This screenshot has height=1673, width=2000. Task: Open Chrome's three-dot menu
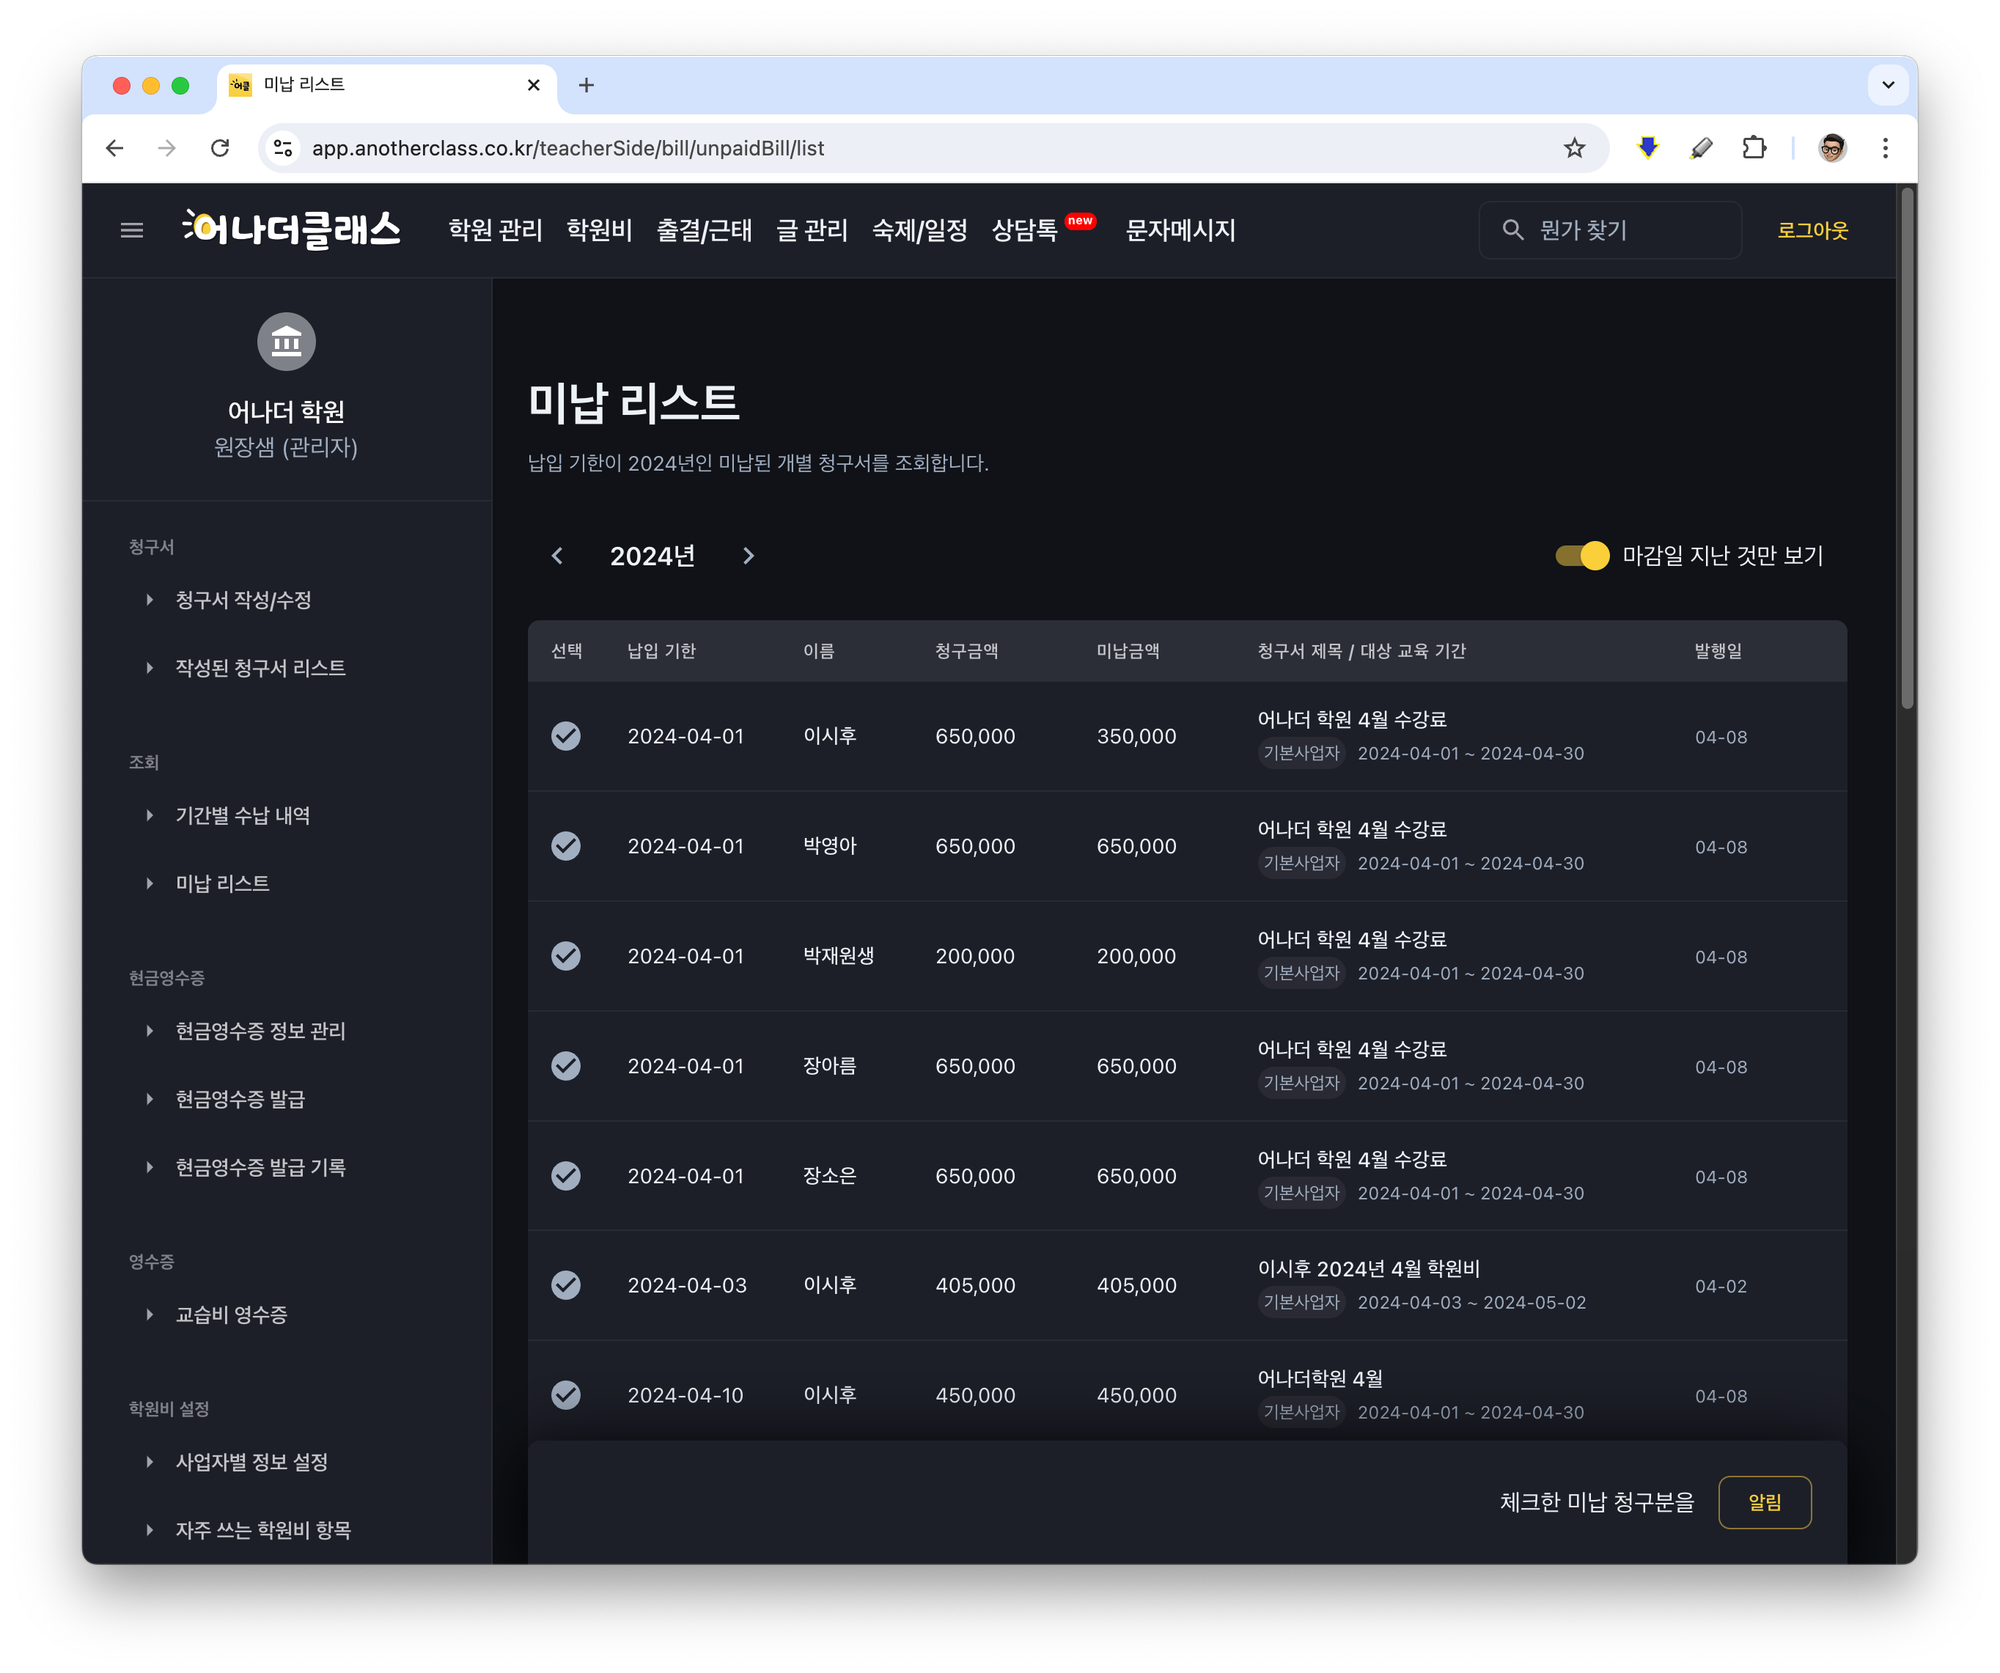[1885, 148]
